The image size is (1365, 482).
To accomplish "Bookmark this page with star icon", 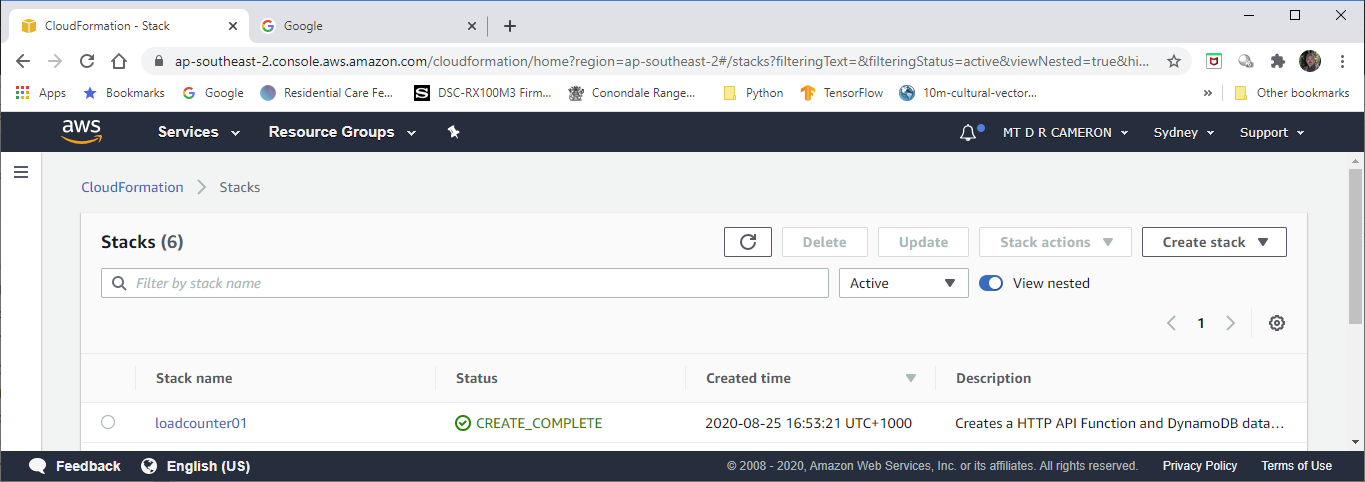I will [x=1174, y=61].
